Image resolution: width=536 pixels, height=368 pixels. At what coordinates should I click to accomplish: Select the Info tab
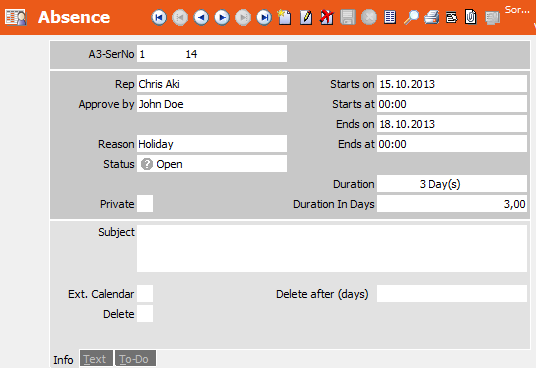[63, 359]
